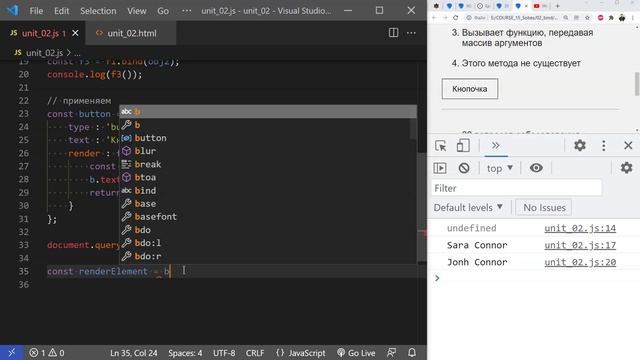Open editor More Actions ellipsis
Screen dimensions: 640x360
411,33
